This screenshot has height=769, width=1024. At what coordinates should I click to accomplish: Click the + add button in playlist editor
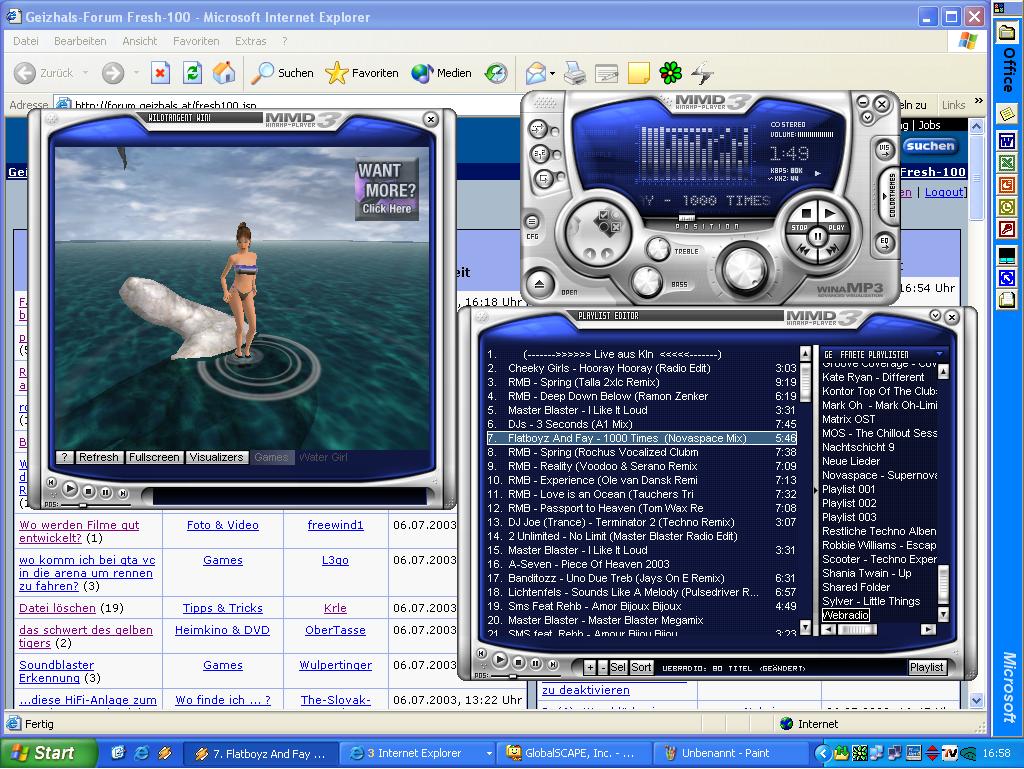[x=590, y=667]
